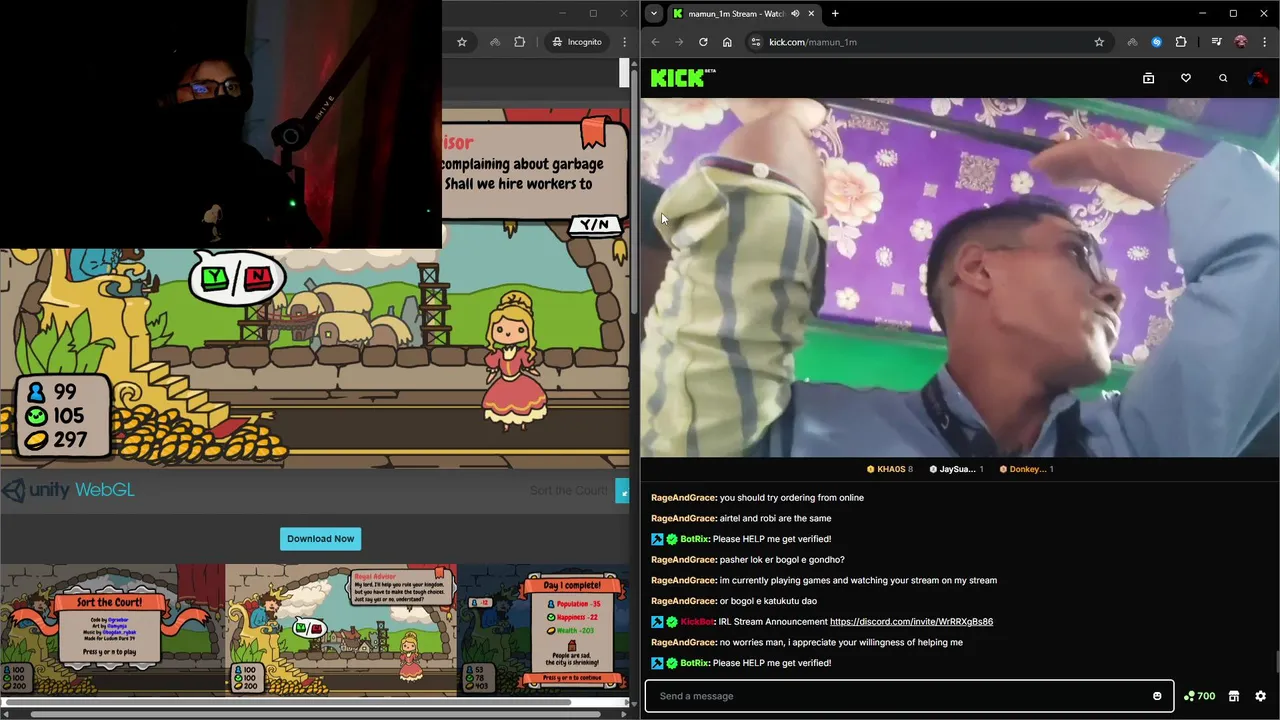The width and height of the screenshot is (1280, 720).
Task: Click the population value 99 in game
Action: click(65, 392)
